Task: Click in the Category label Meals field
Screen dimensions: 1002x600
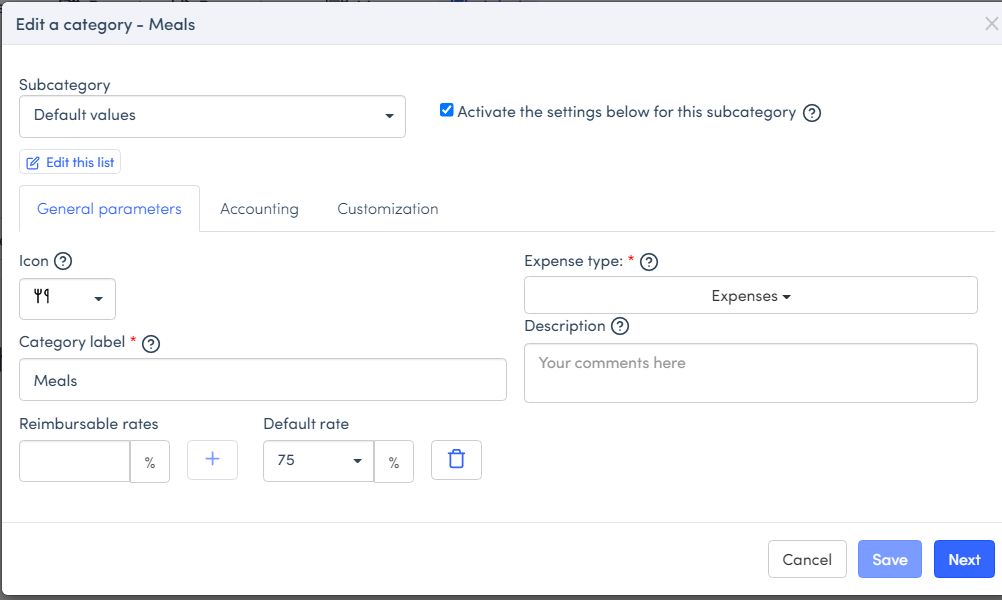Action: 262,381
